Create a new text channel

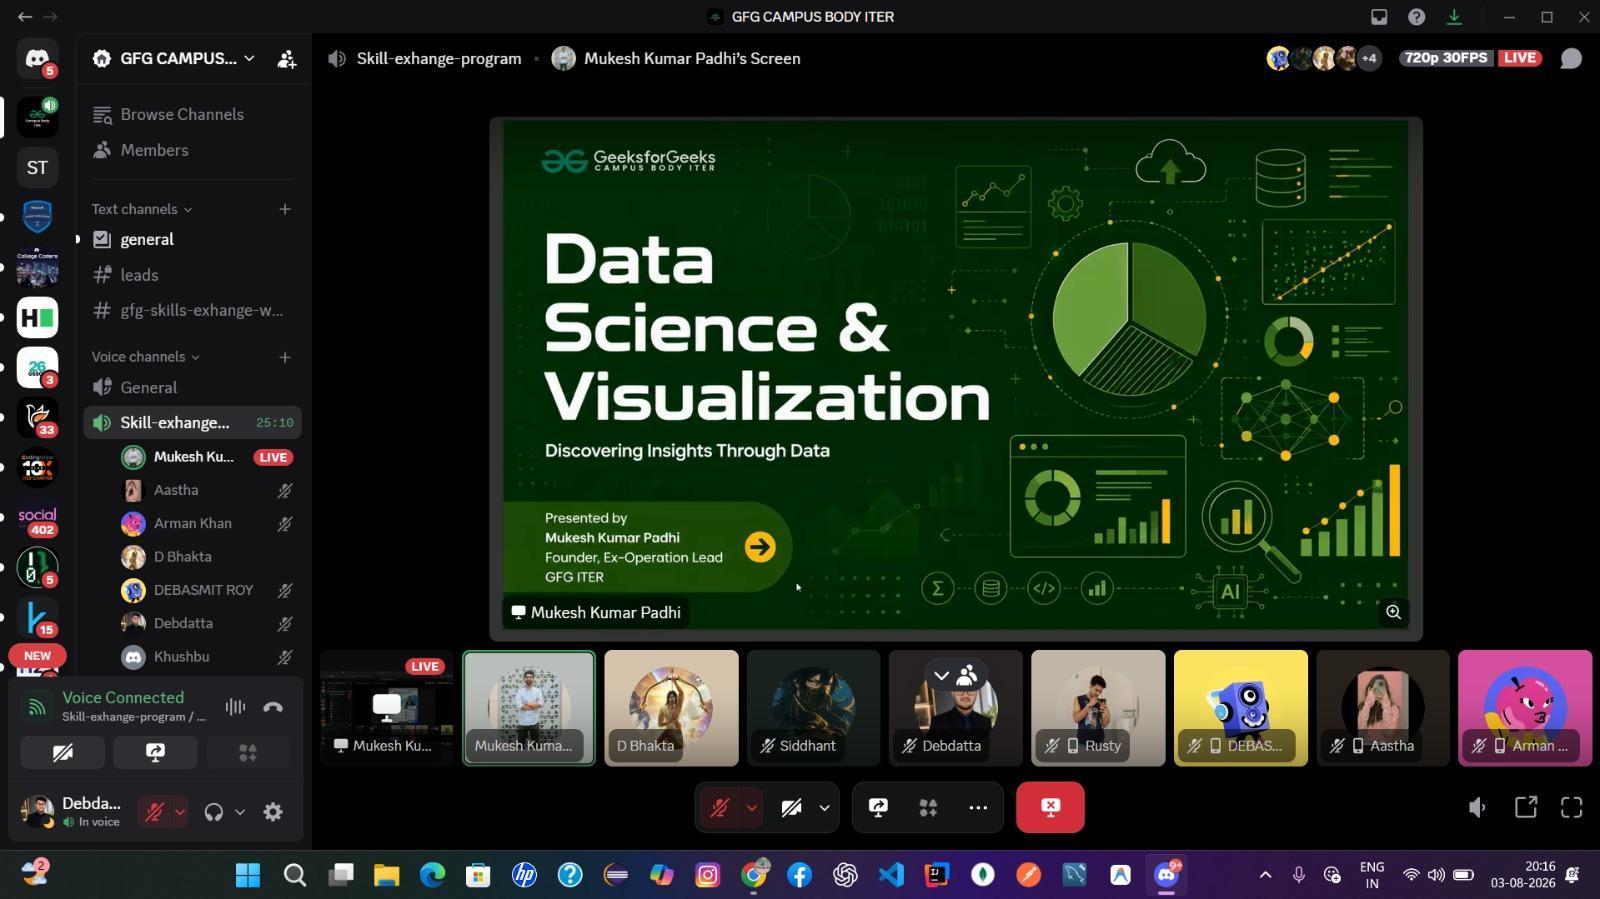coord(285,209)
